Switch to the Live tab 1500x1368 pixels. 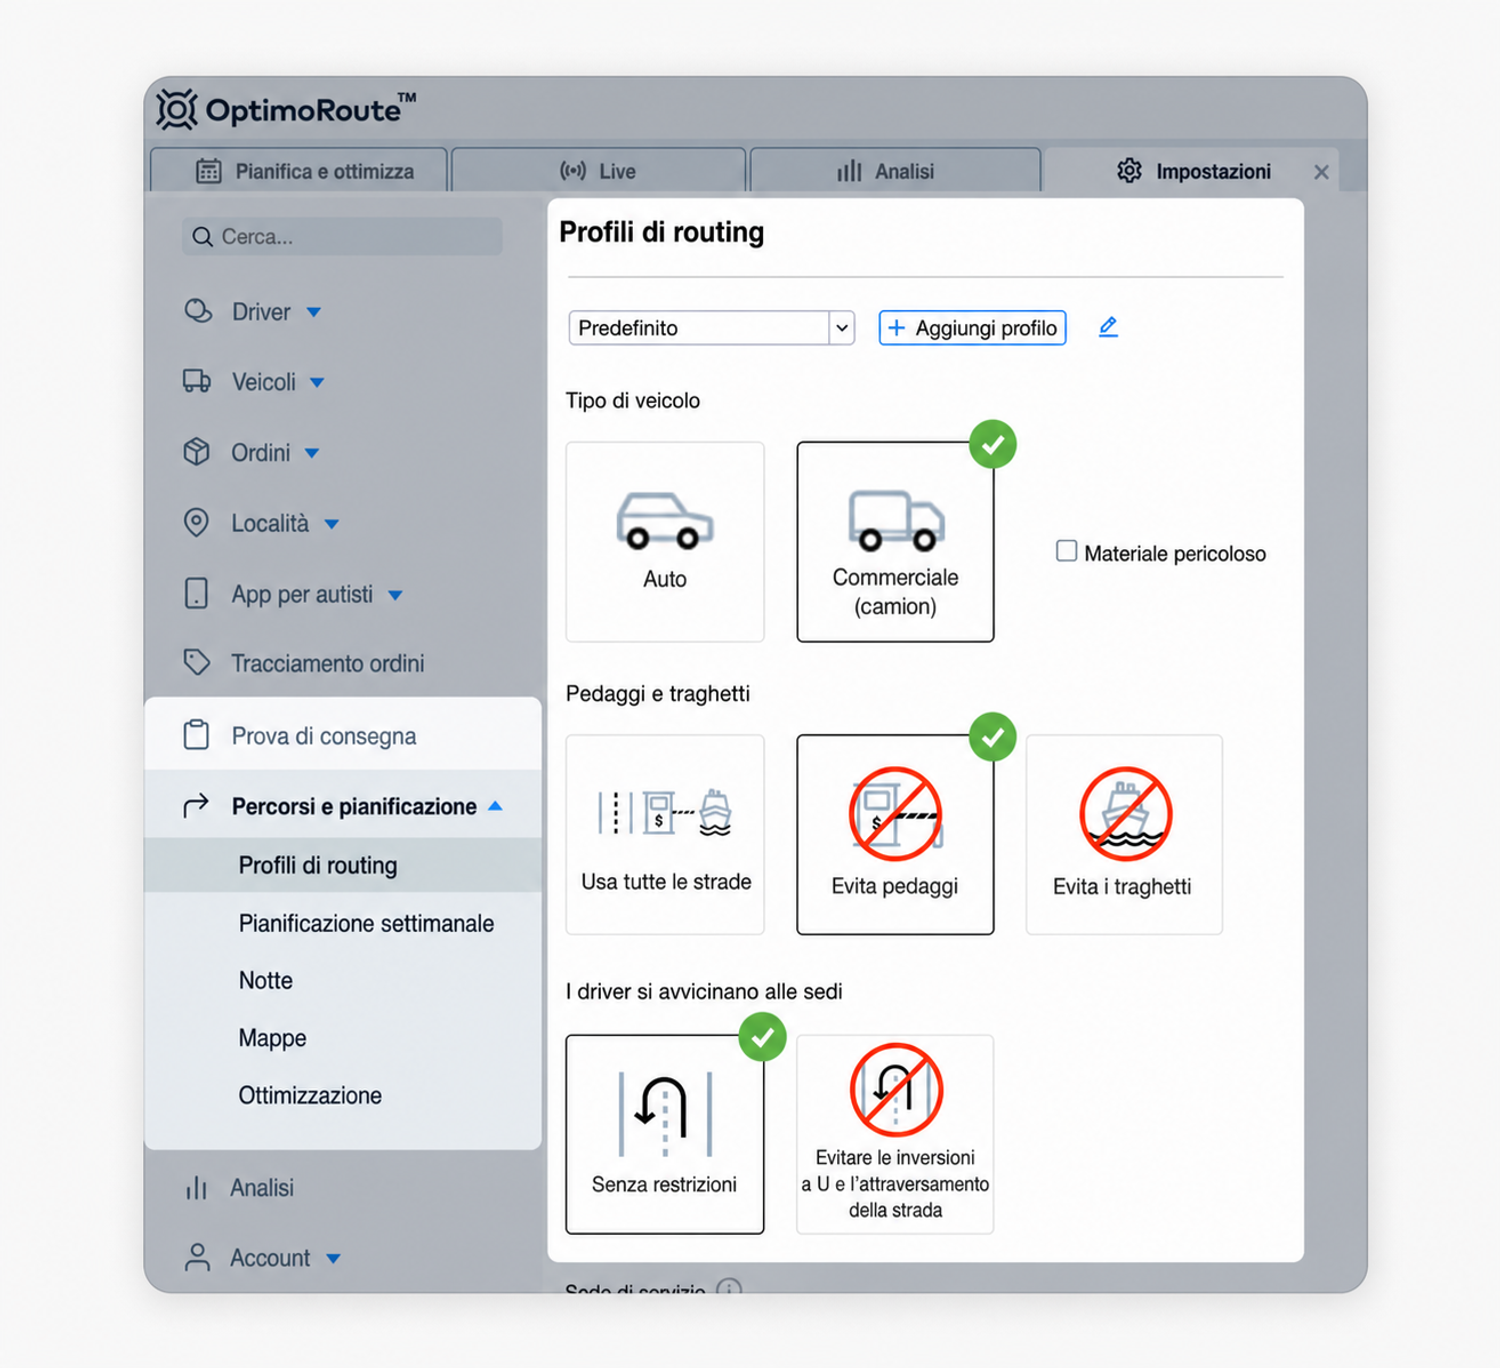pyautogui.click(x=598, y=170)
